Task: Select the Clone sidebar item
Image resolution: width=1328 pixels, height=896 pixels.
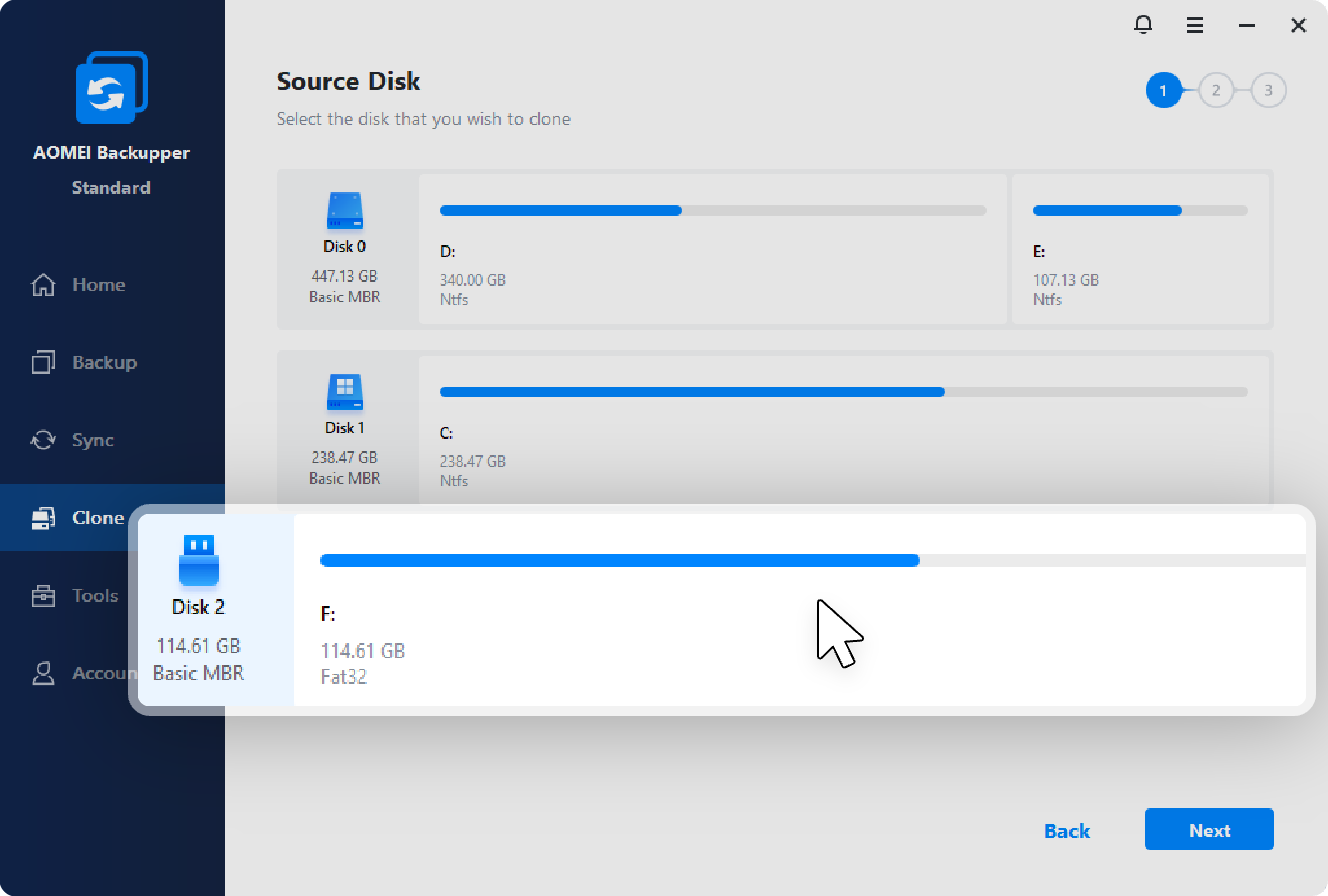Action: (x=97, y=518)
